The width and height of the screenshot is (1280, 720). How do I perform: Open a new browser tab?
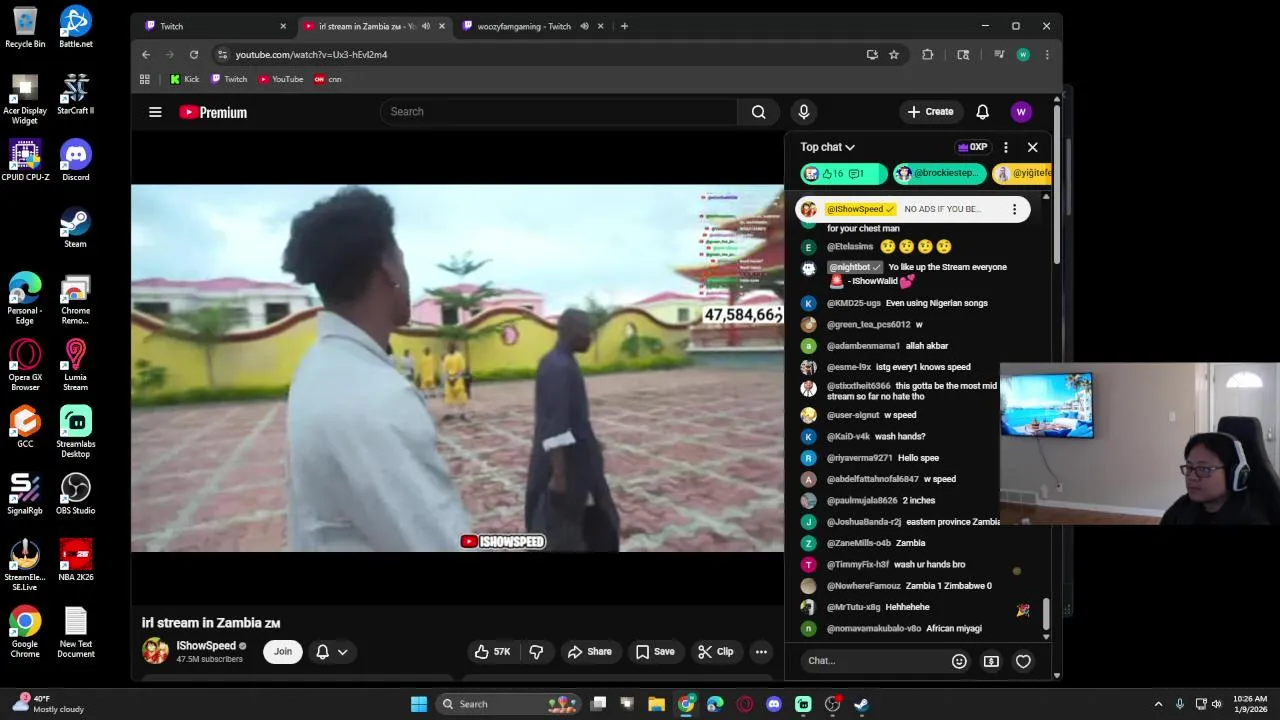click(624, 26)
